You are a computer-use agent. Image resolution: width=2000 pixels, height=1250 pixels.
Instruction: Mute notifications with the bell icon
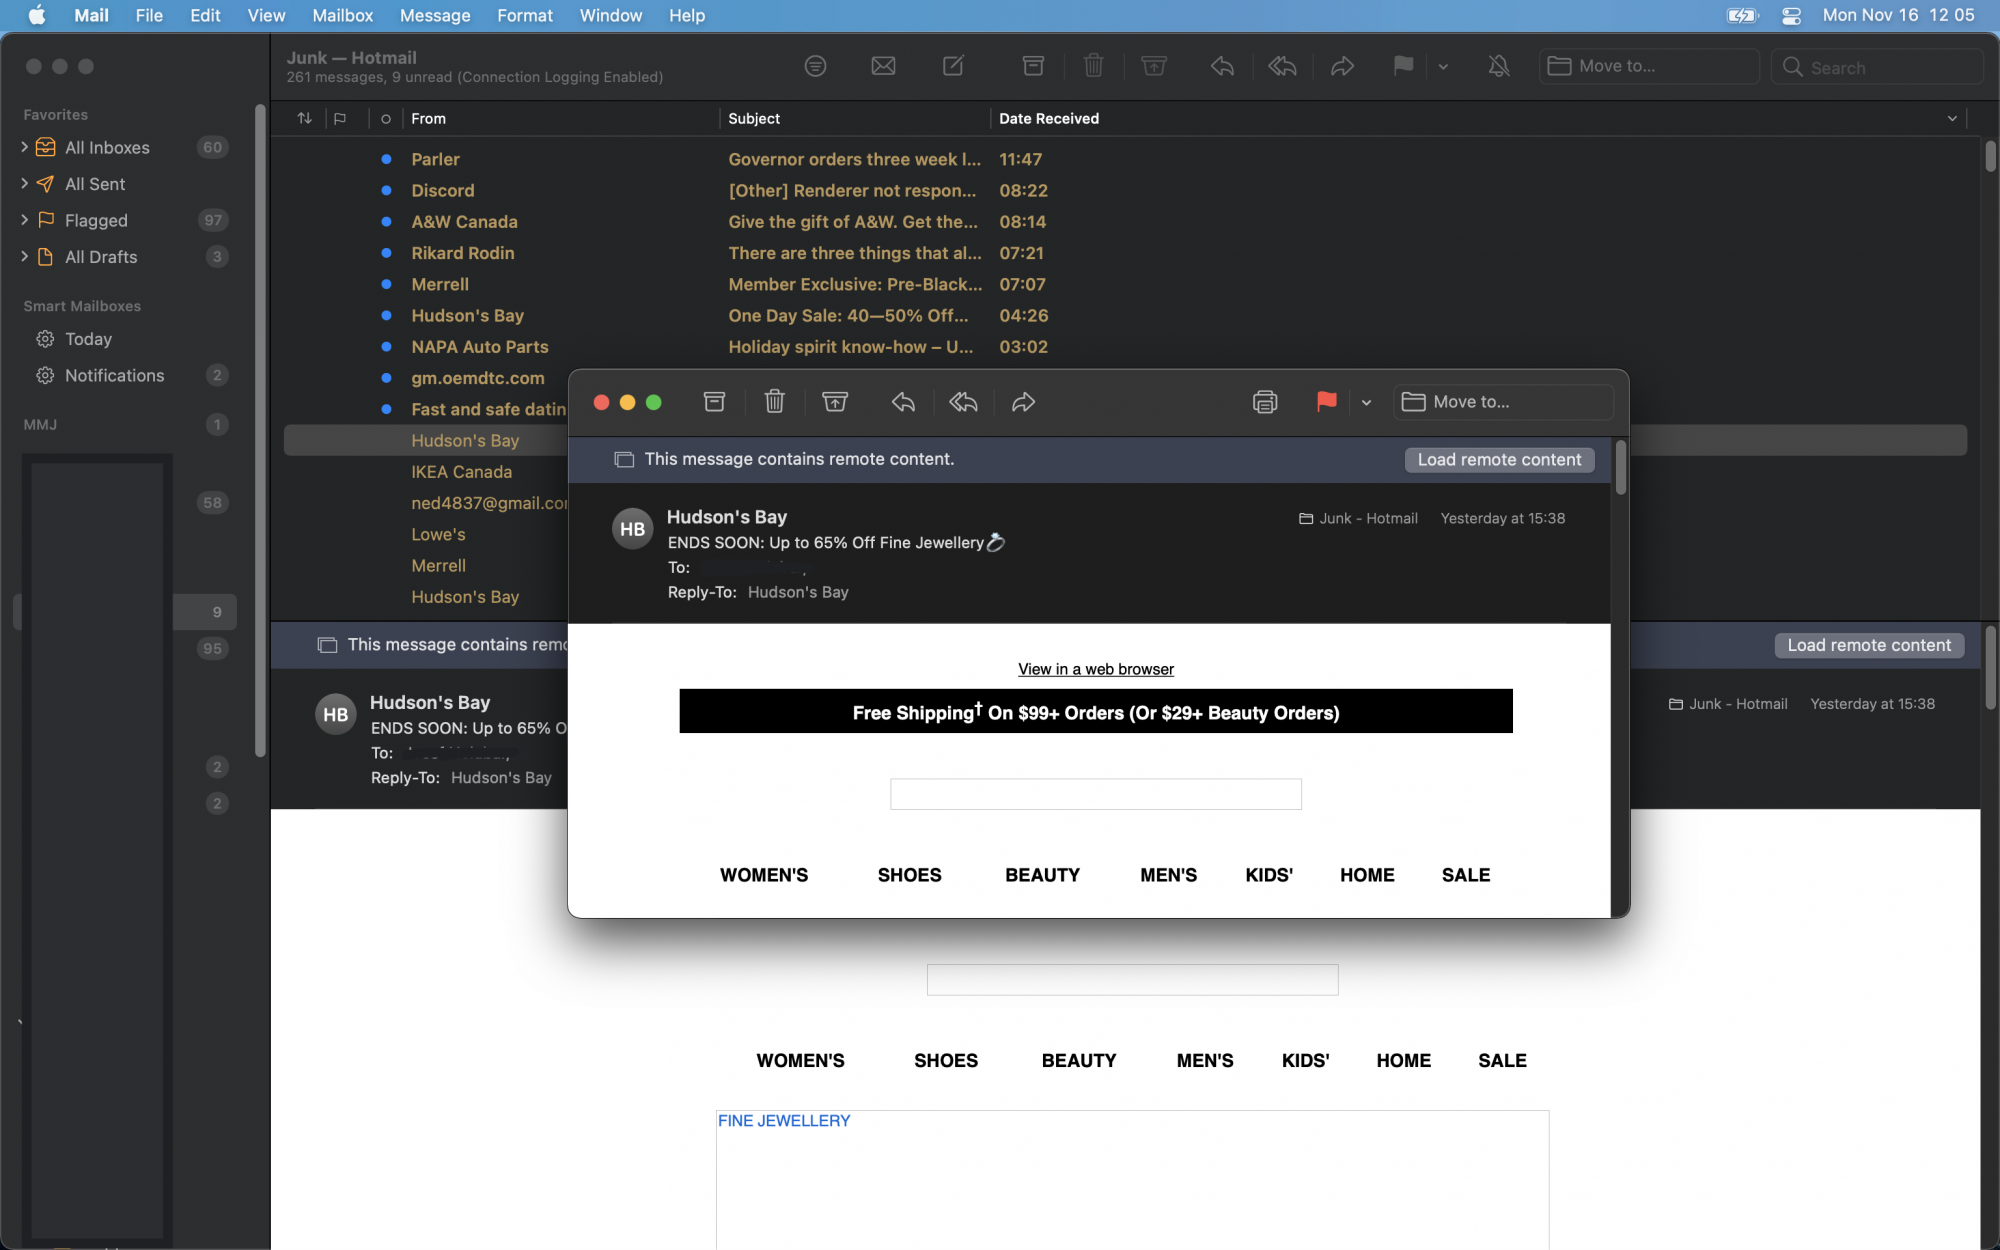pos(1498,66)
